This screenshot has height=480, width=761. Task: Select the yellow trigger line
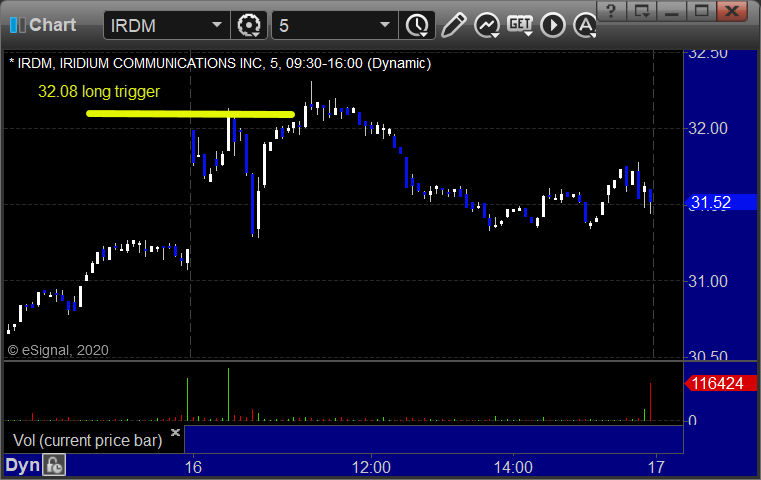tap(190, 114)
